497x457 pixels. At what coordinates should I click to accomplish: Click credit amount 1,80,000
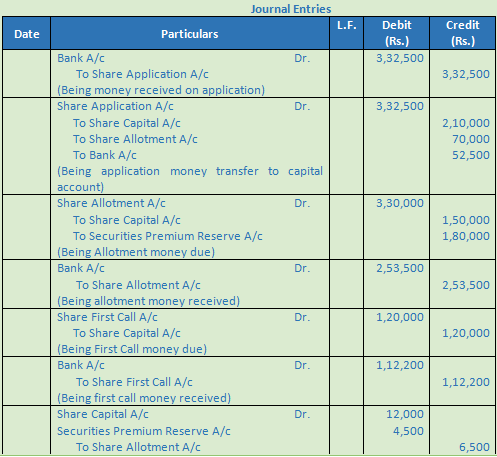[x=466, y=236]
